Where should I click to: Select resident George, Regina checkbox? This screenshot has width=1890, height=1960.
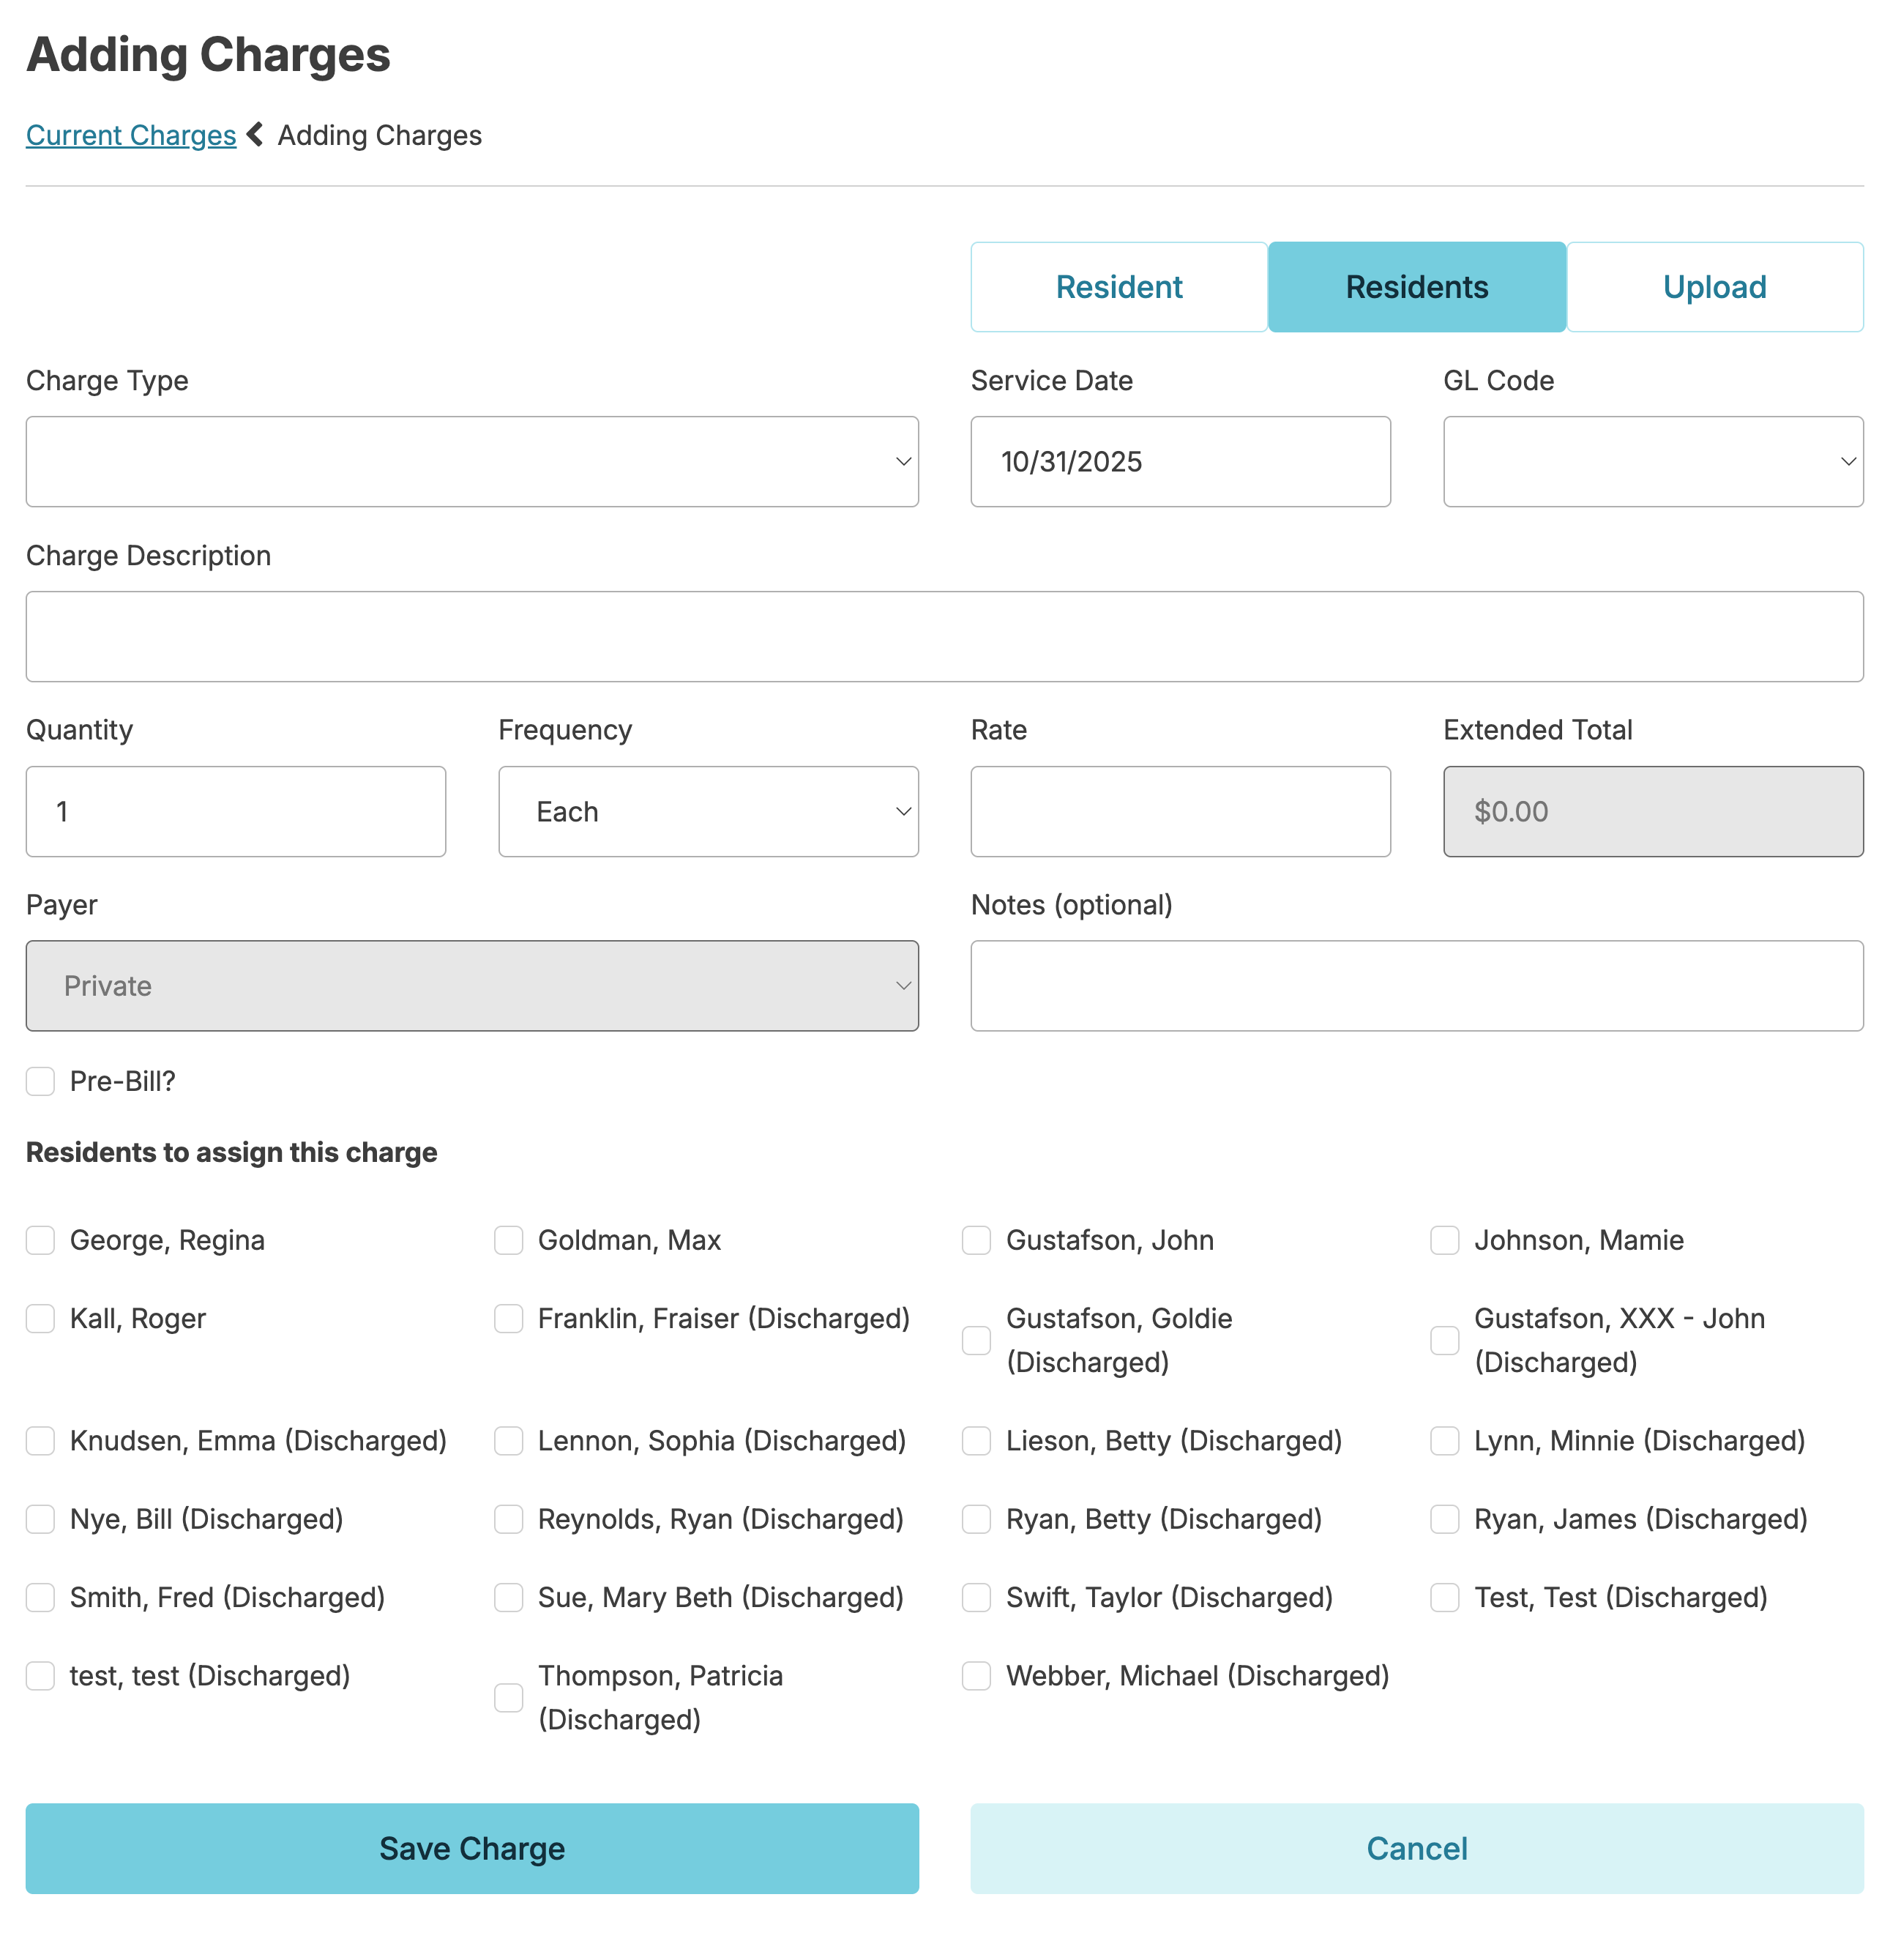coord(40,1240)
